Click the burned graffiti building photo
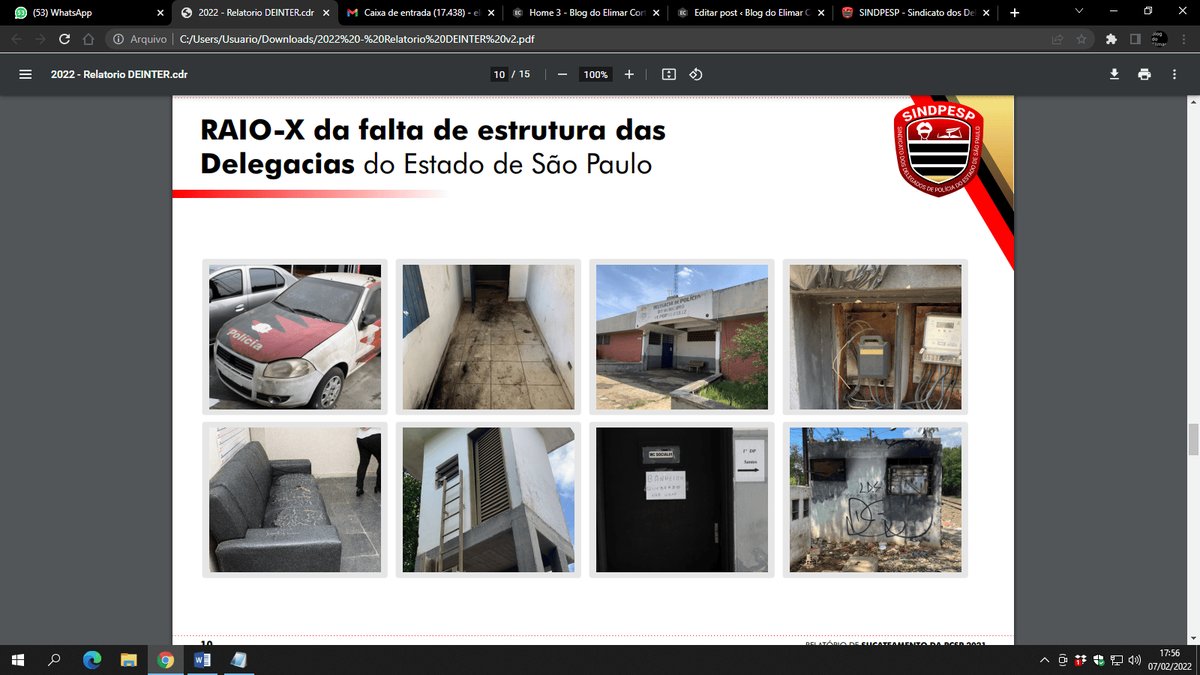1200x675 pixels. click(x=875, y=500)
